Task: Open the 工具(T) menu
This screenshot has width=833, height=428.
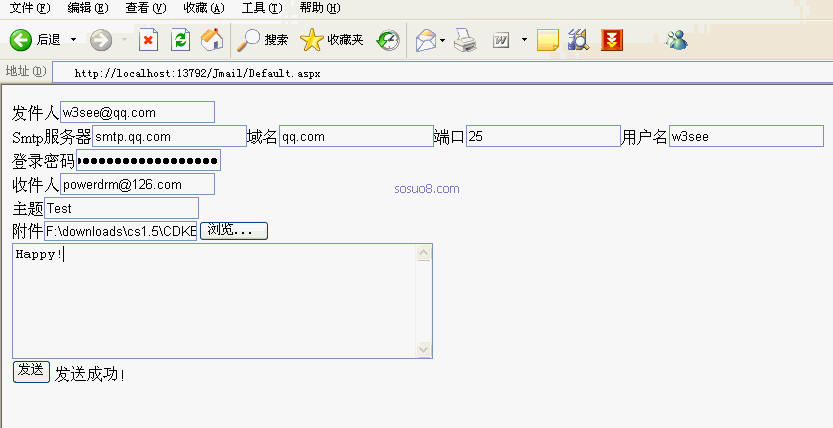Action: (262, 7)
